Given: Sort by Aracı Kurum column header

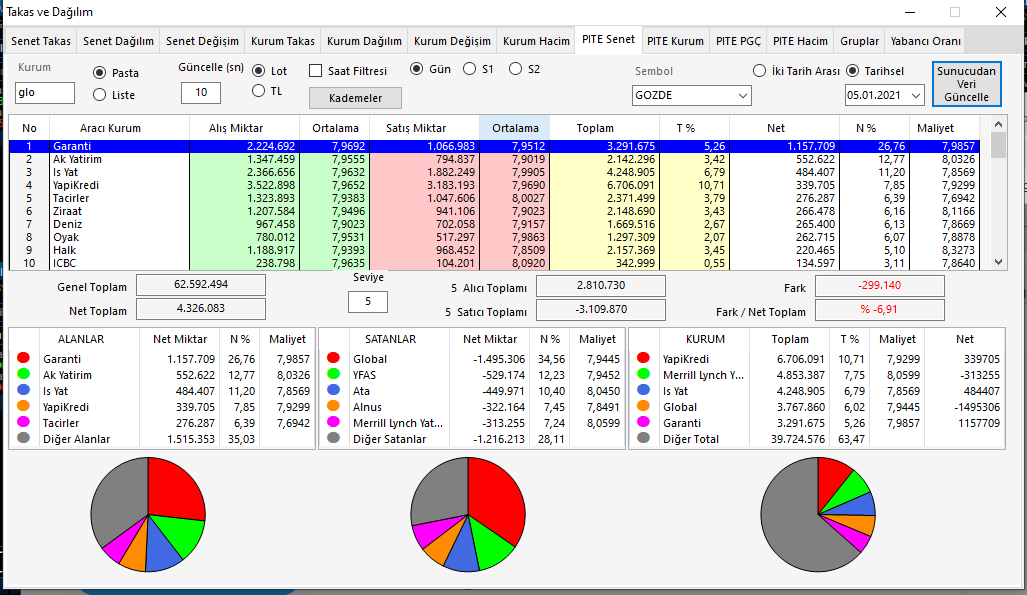Looking at the screenshot, I should point(119,128).
